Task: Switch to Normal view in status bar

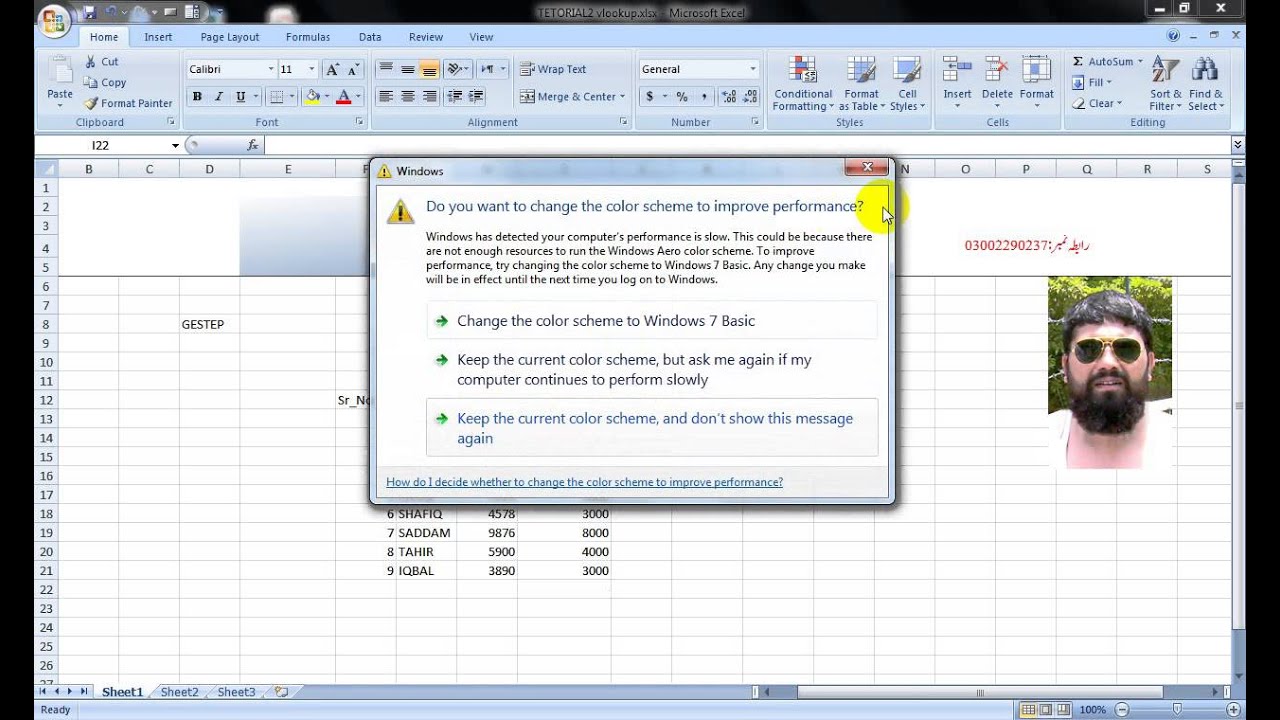Action: 1027,710
